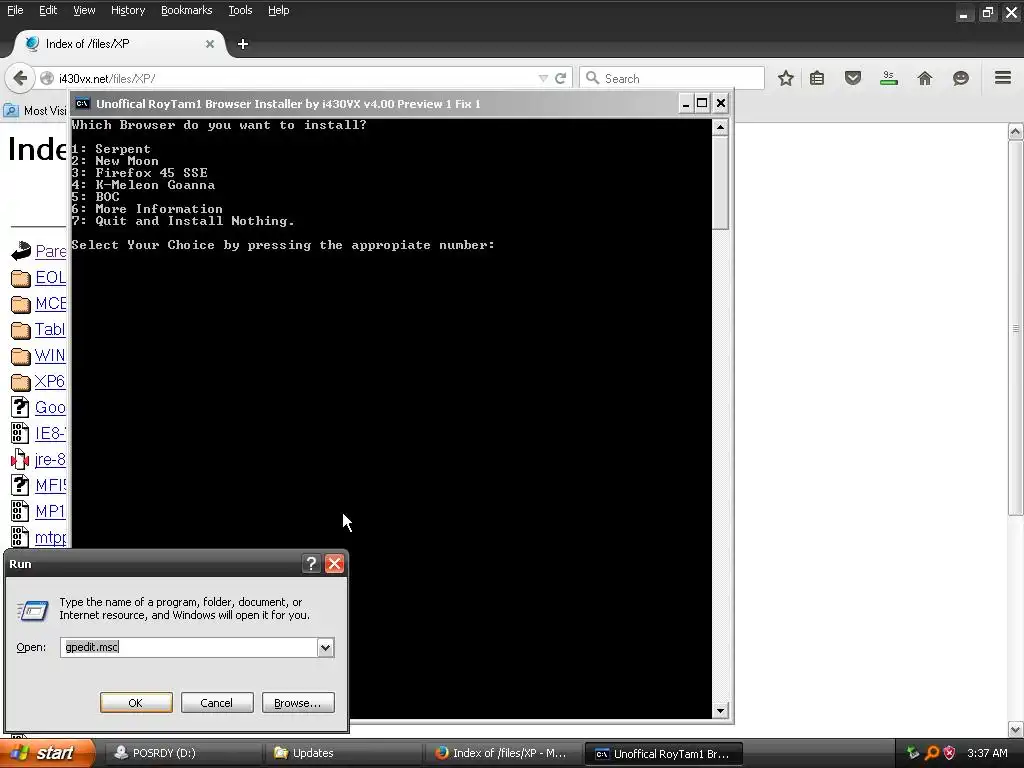Open the Bookmarks menu

pos(186,10)
